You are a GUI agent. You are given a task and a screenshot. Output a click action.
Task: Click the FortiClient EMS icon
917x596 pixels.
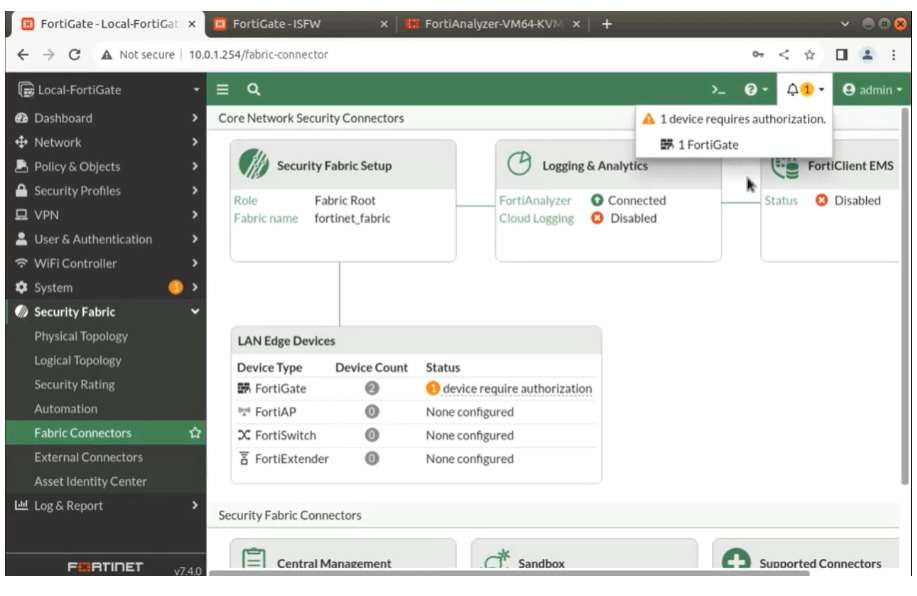(785, 167)
